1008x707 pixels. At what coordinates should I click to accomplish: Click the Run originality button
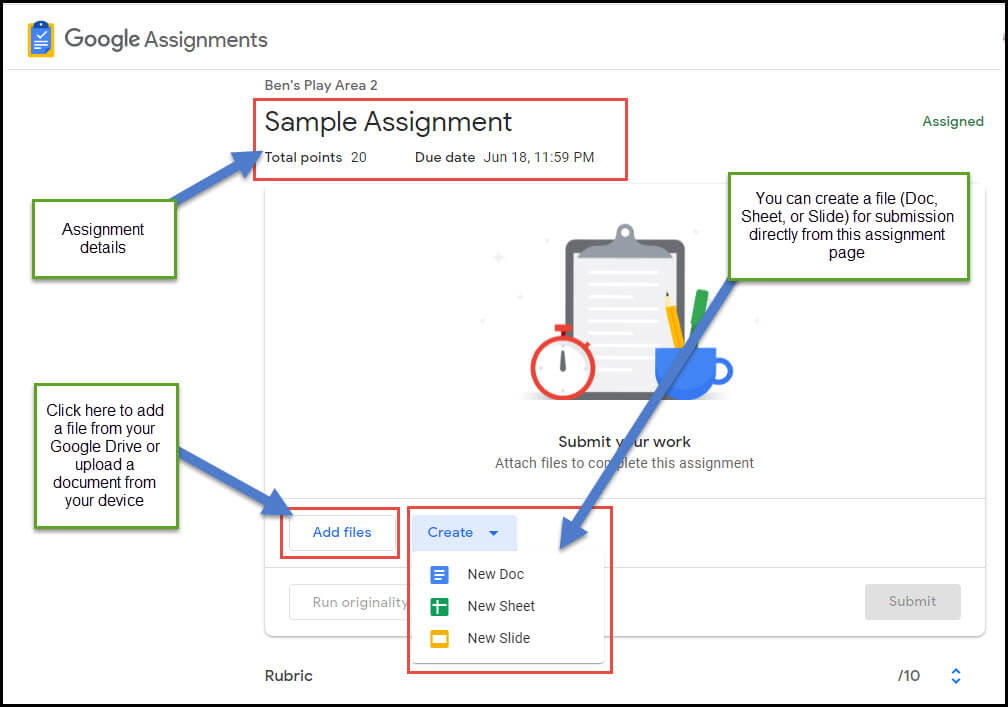350,602
